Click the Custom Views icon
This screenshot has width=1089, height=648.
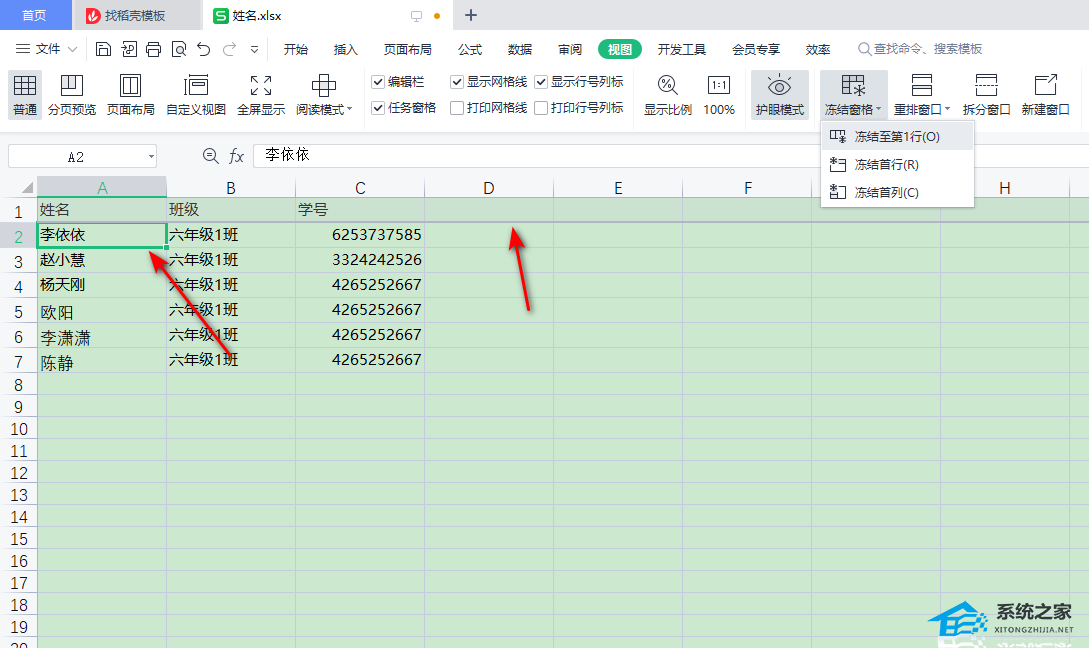(x=196, y=87)
